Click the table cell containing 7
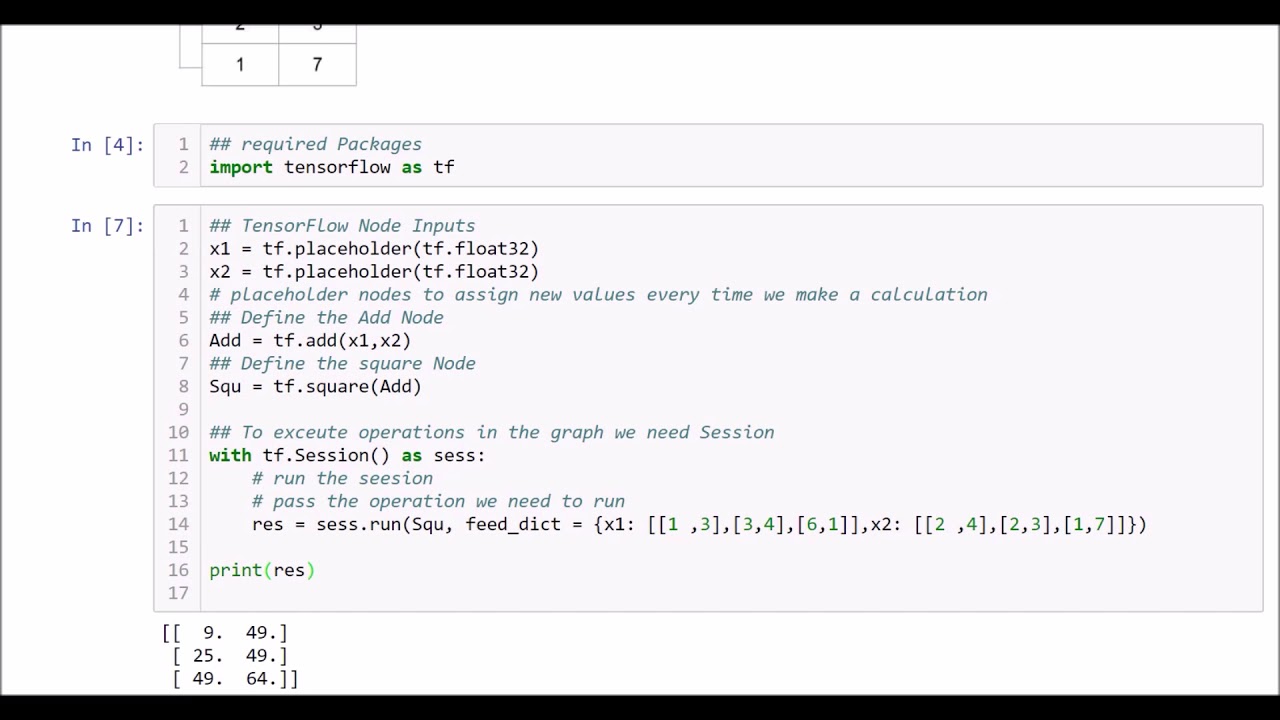 (x=317, y=64)
